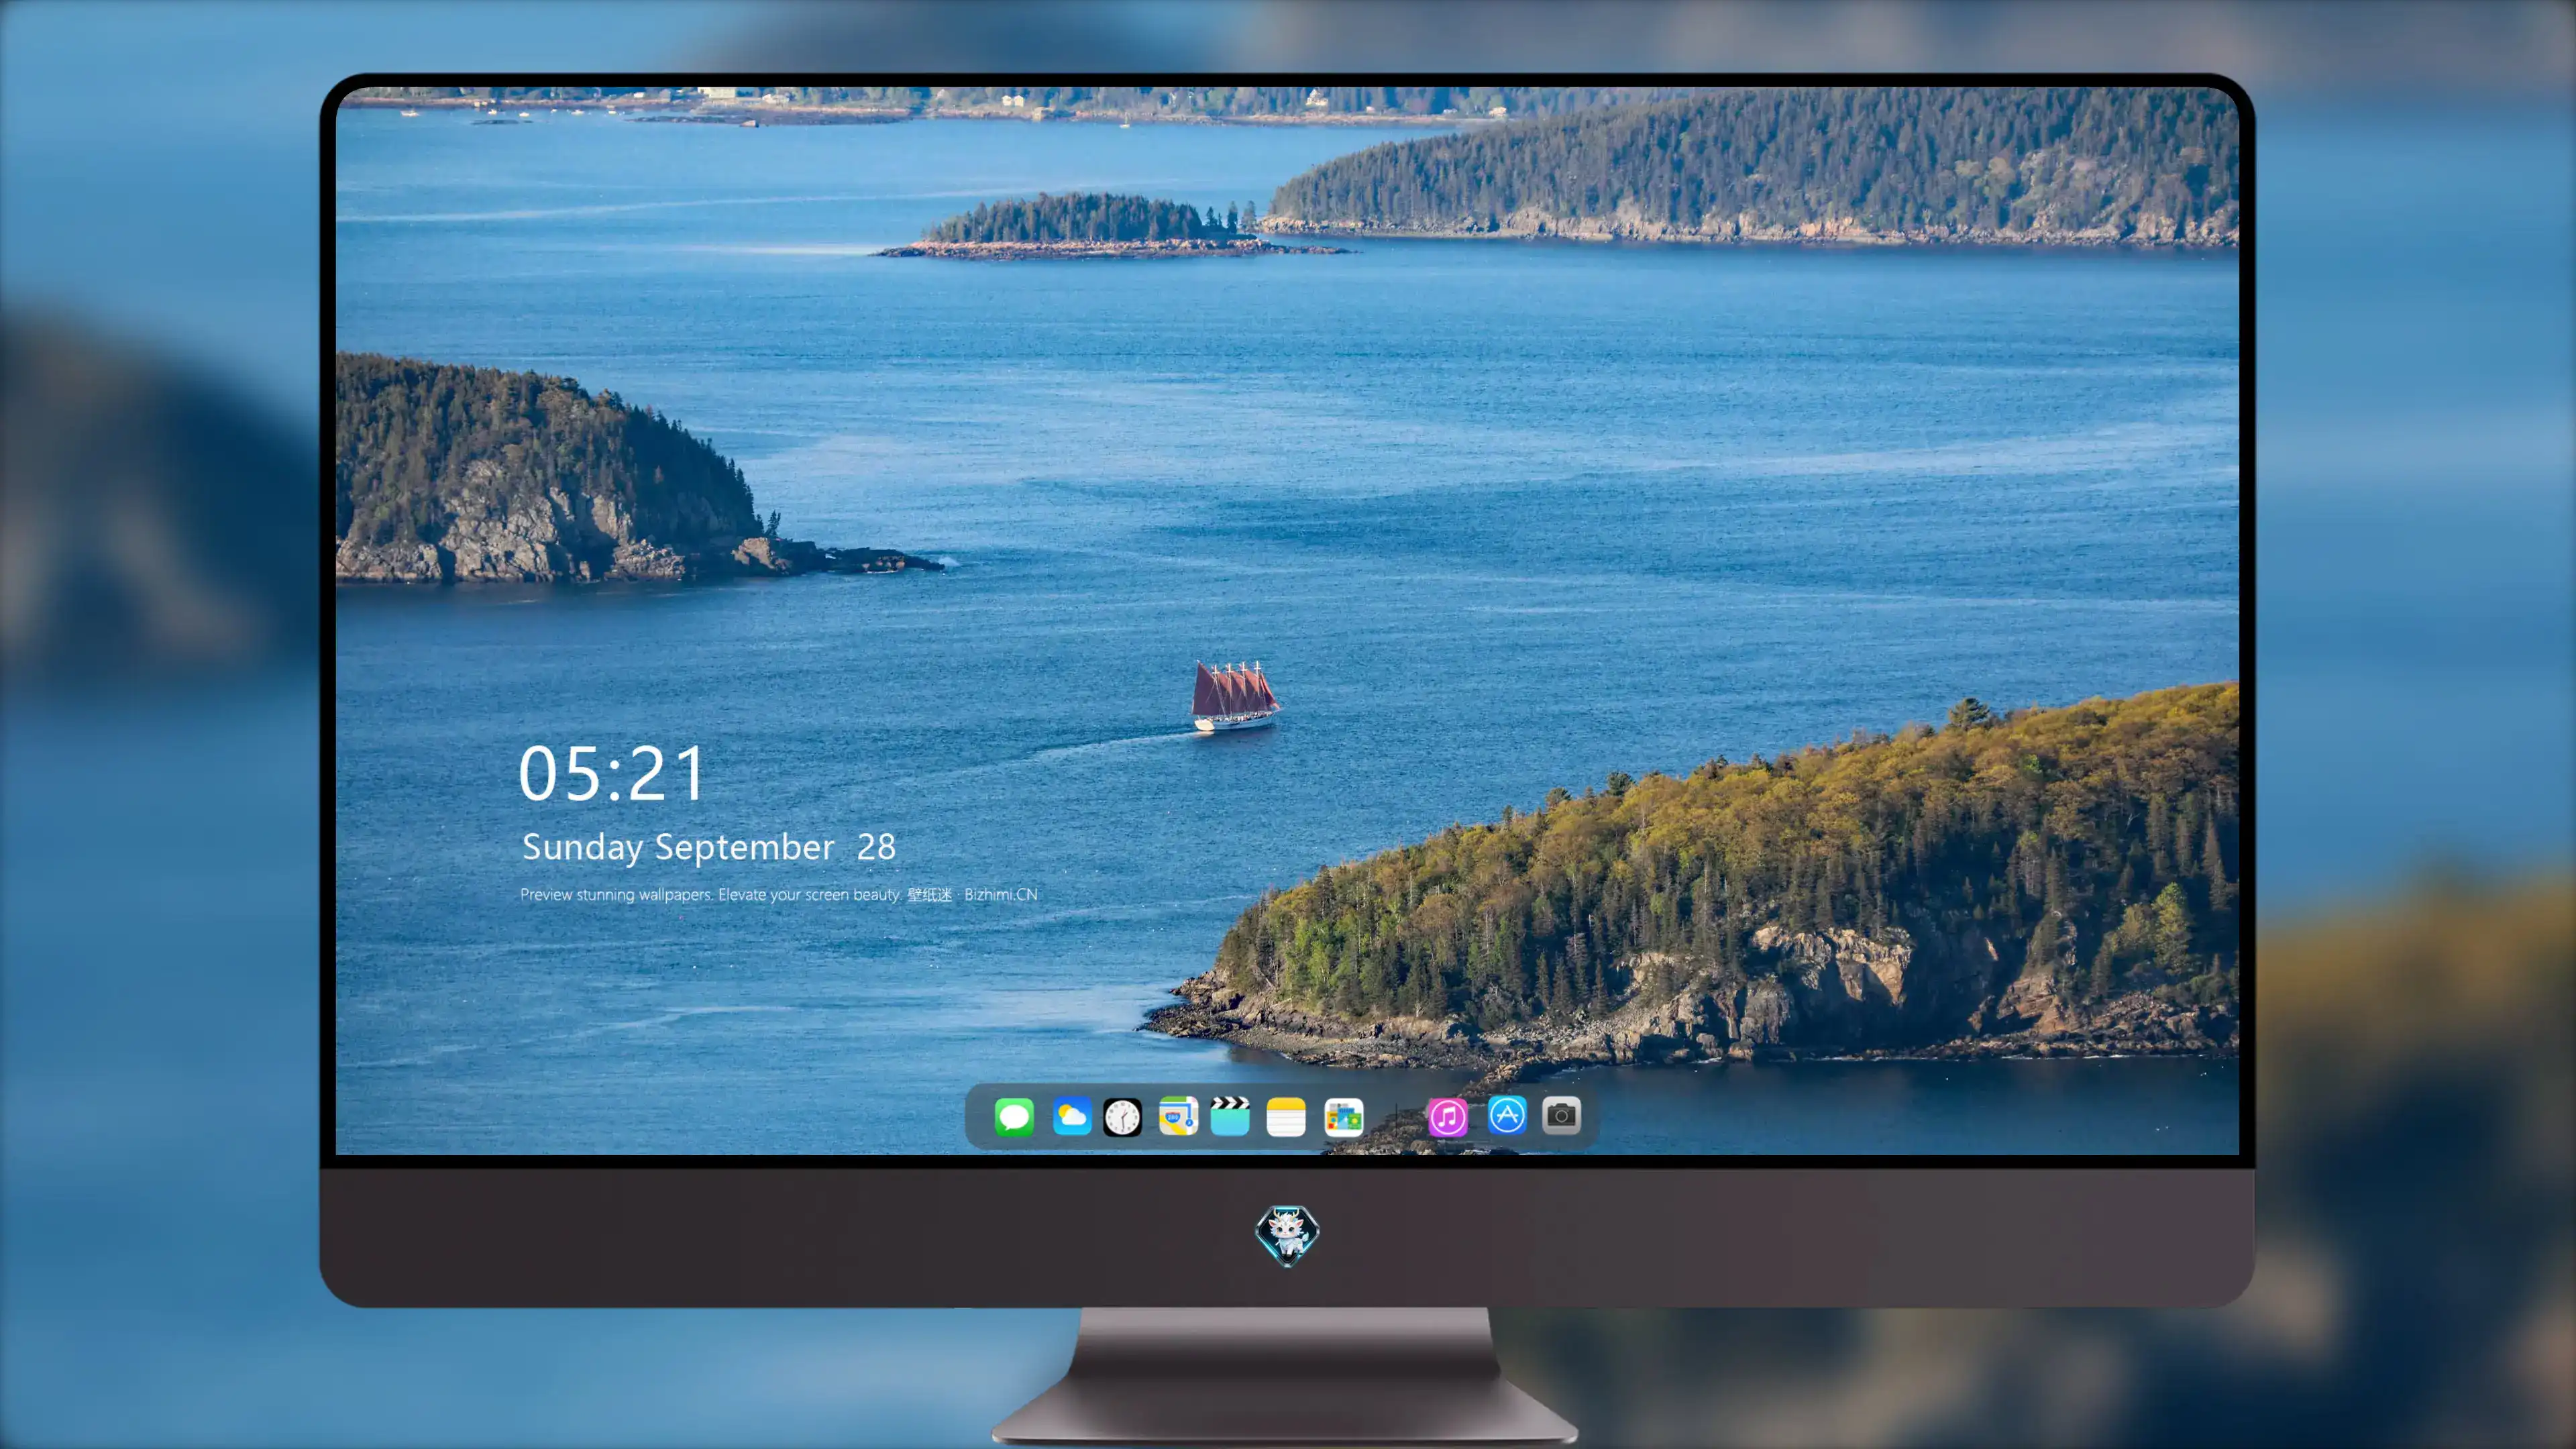Open the blue App Store icon
The width and height of the screenshot is (2576, 1449).
(x=1507, y=1115)
